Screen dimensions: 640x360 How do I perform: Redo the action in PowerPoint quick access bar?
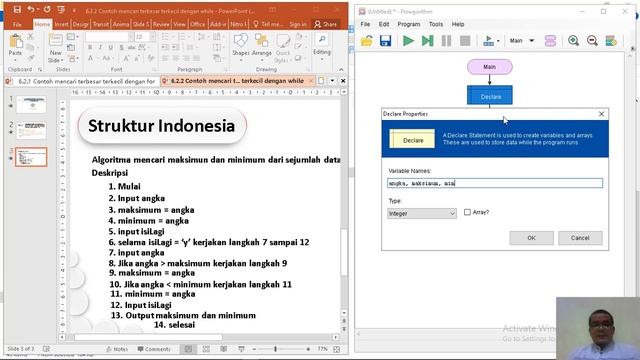click(x=47, y=9)
